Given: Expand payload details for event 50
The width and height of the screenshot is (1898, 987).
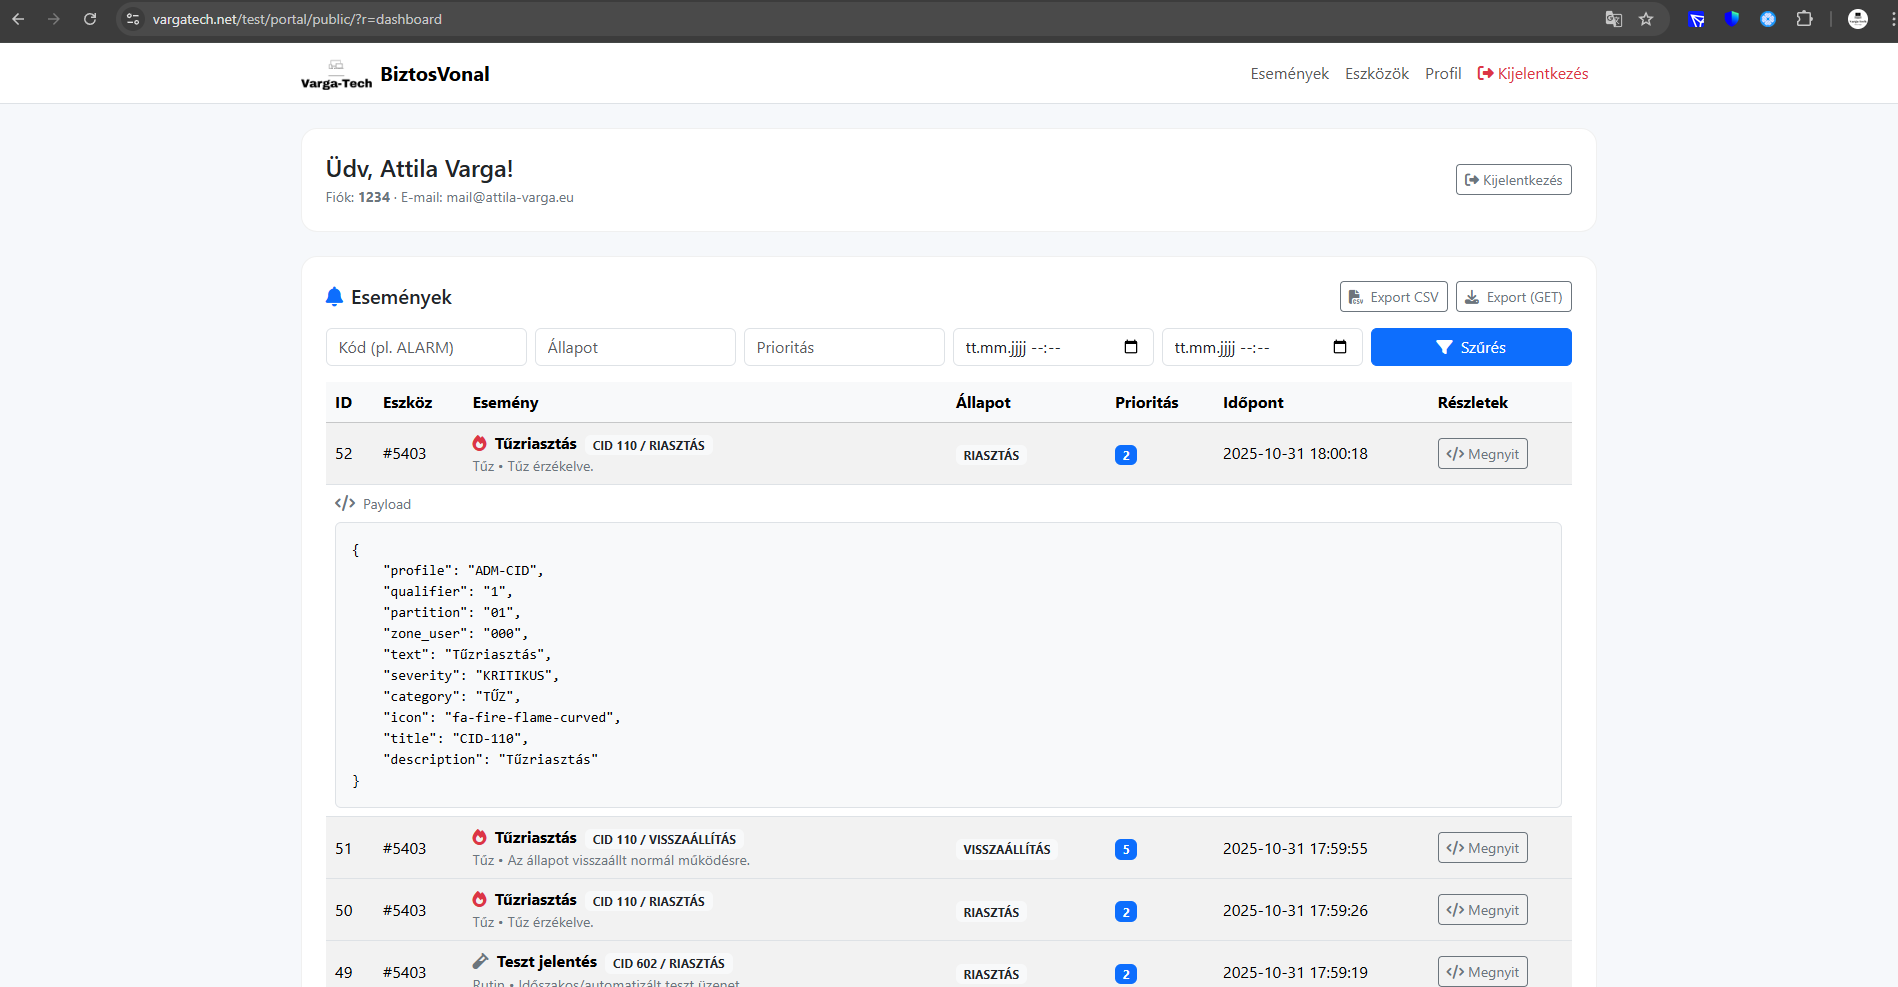Looking at the screenshot, I should [x=1482, y=910].
